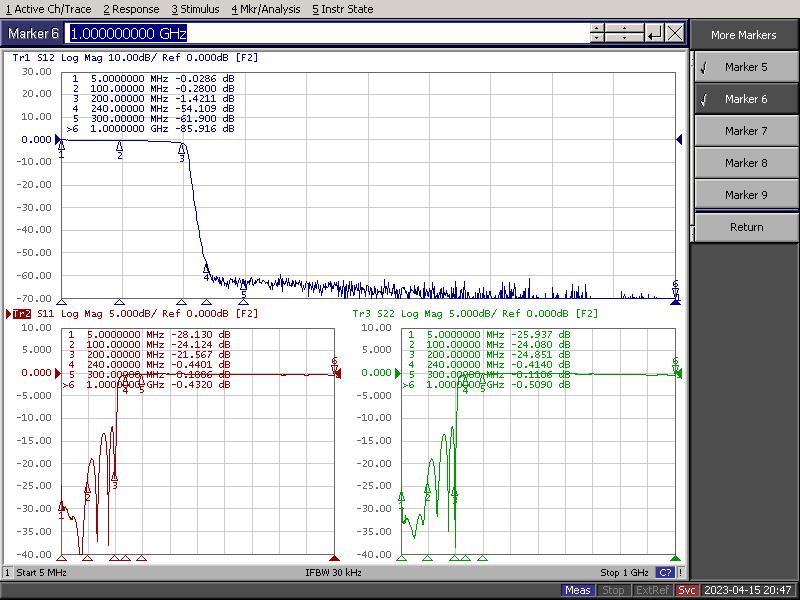Viewport: 800px width, 600px height.
Task: Open the Instr State menu
Action: tap(342, 9)
